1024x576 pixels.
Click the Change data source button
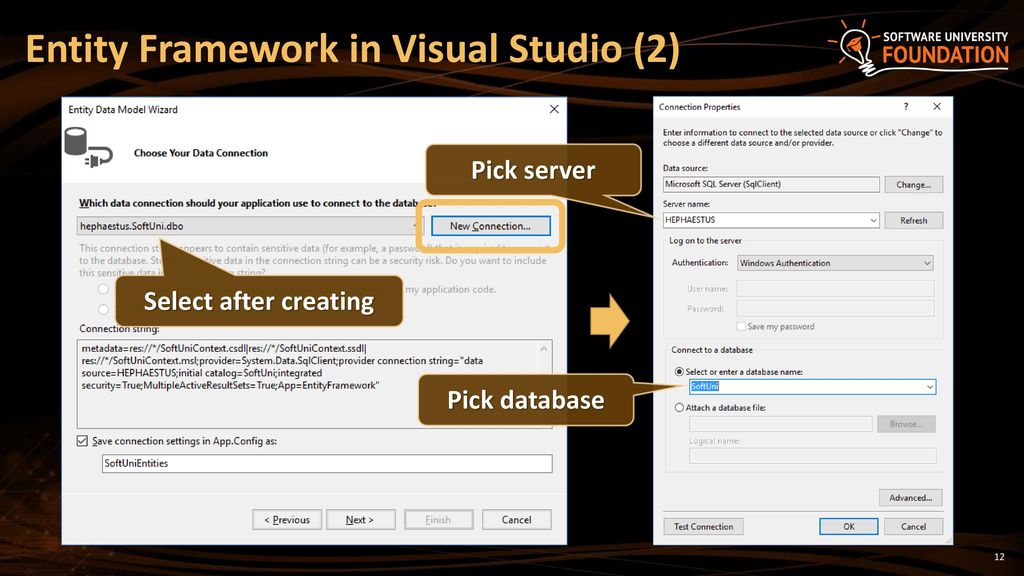click(914, 185)
